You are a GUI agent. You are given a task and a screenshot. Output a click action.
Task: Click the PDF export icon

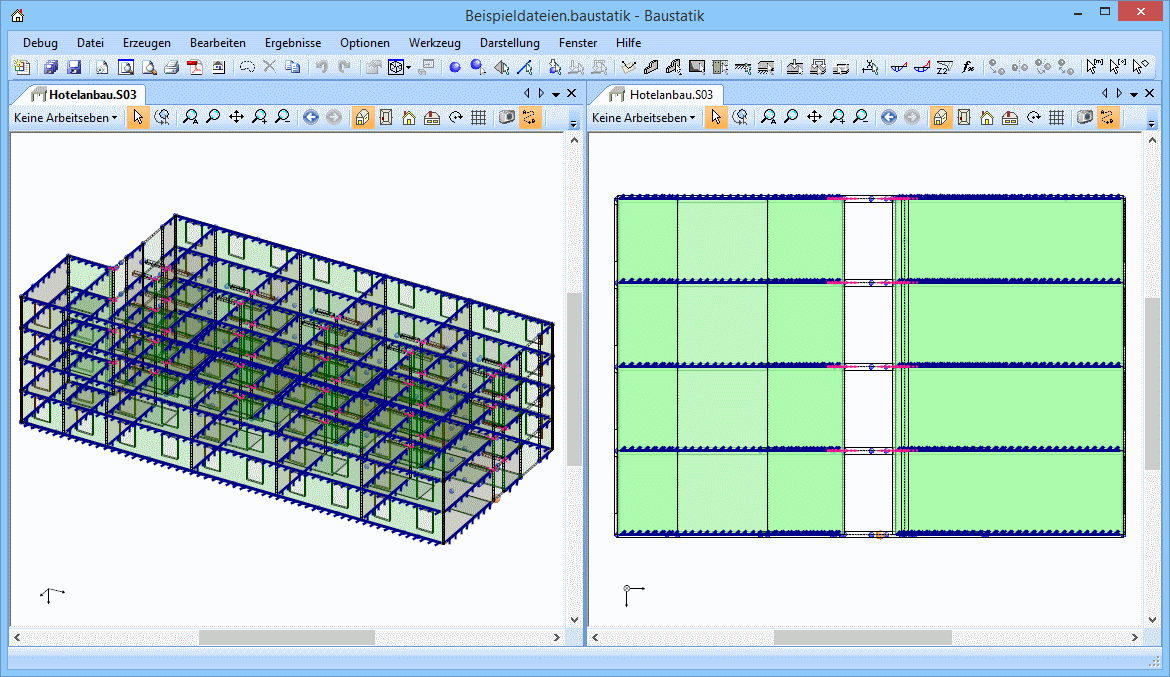click(195, 67)
